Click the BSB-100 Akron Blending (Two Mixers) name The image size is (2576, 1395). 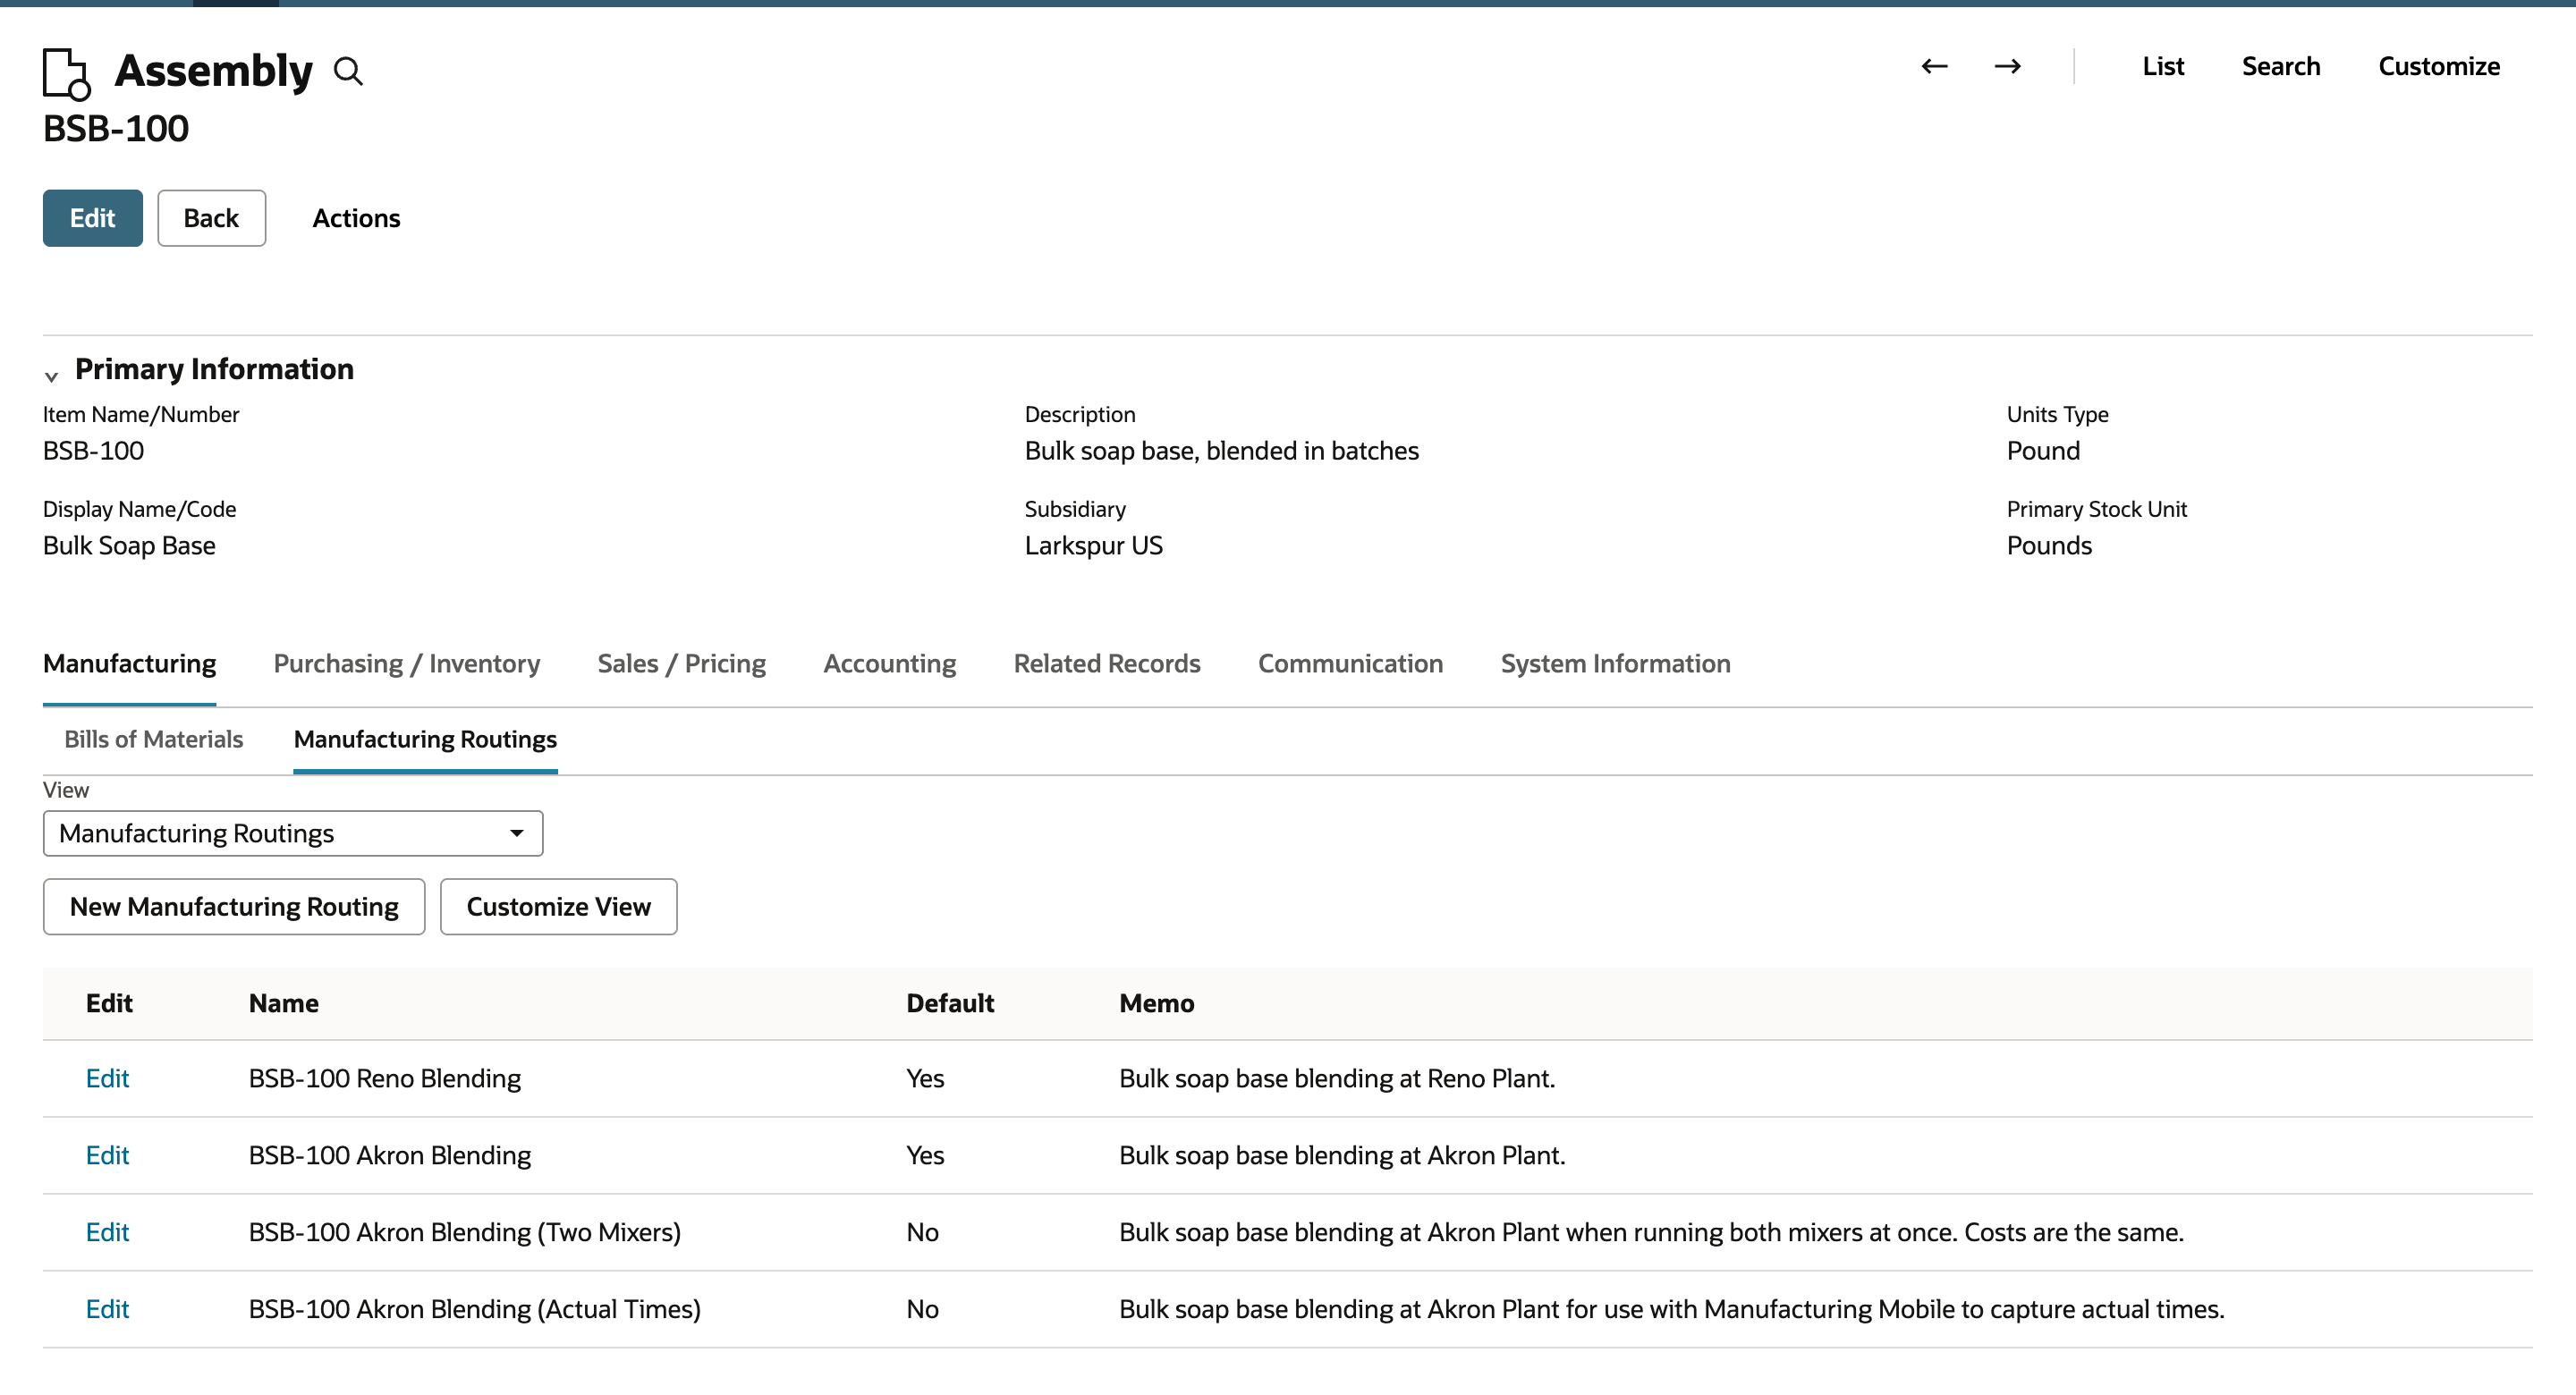pyautogui.click(x=464, y=1232)
